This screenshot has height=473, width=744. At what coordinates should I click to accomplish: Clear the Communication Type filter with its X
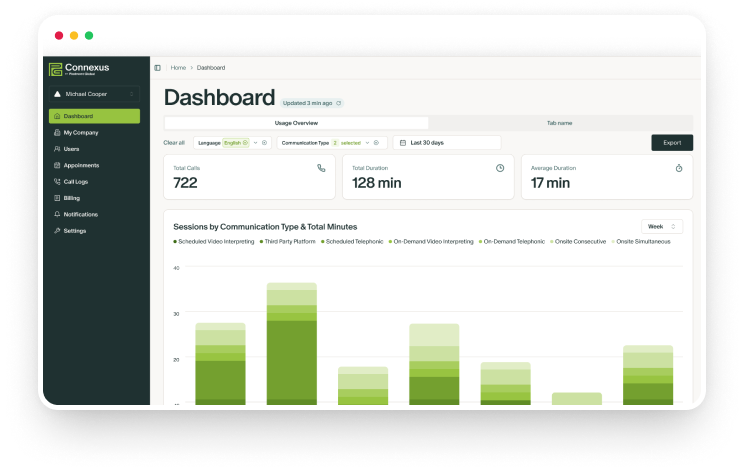click(376, 143)
